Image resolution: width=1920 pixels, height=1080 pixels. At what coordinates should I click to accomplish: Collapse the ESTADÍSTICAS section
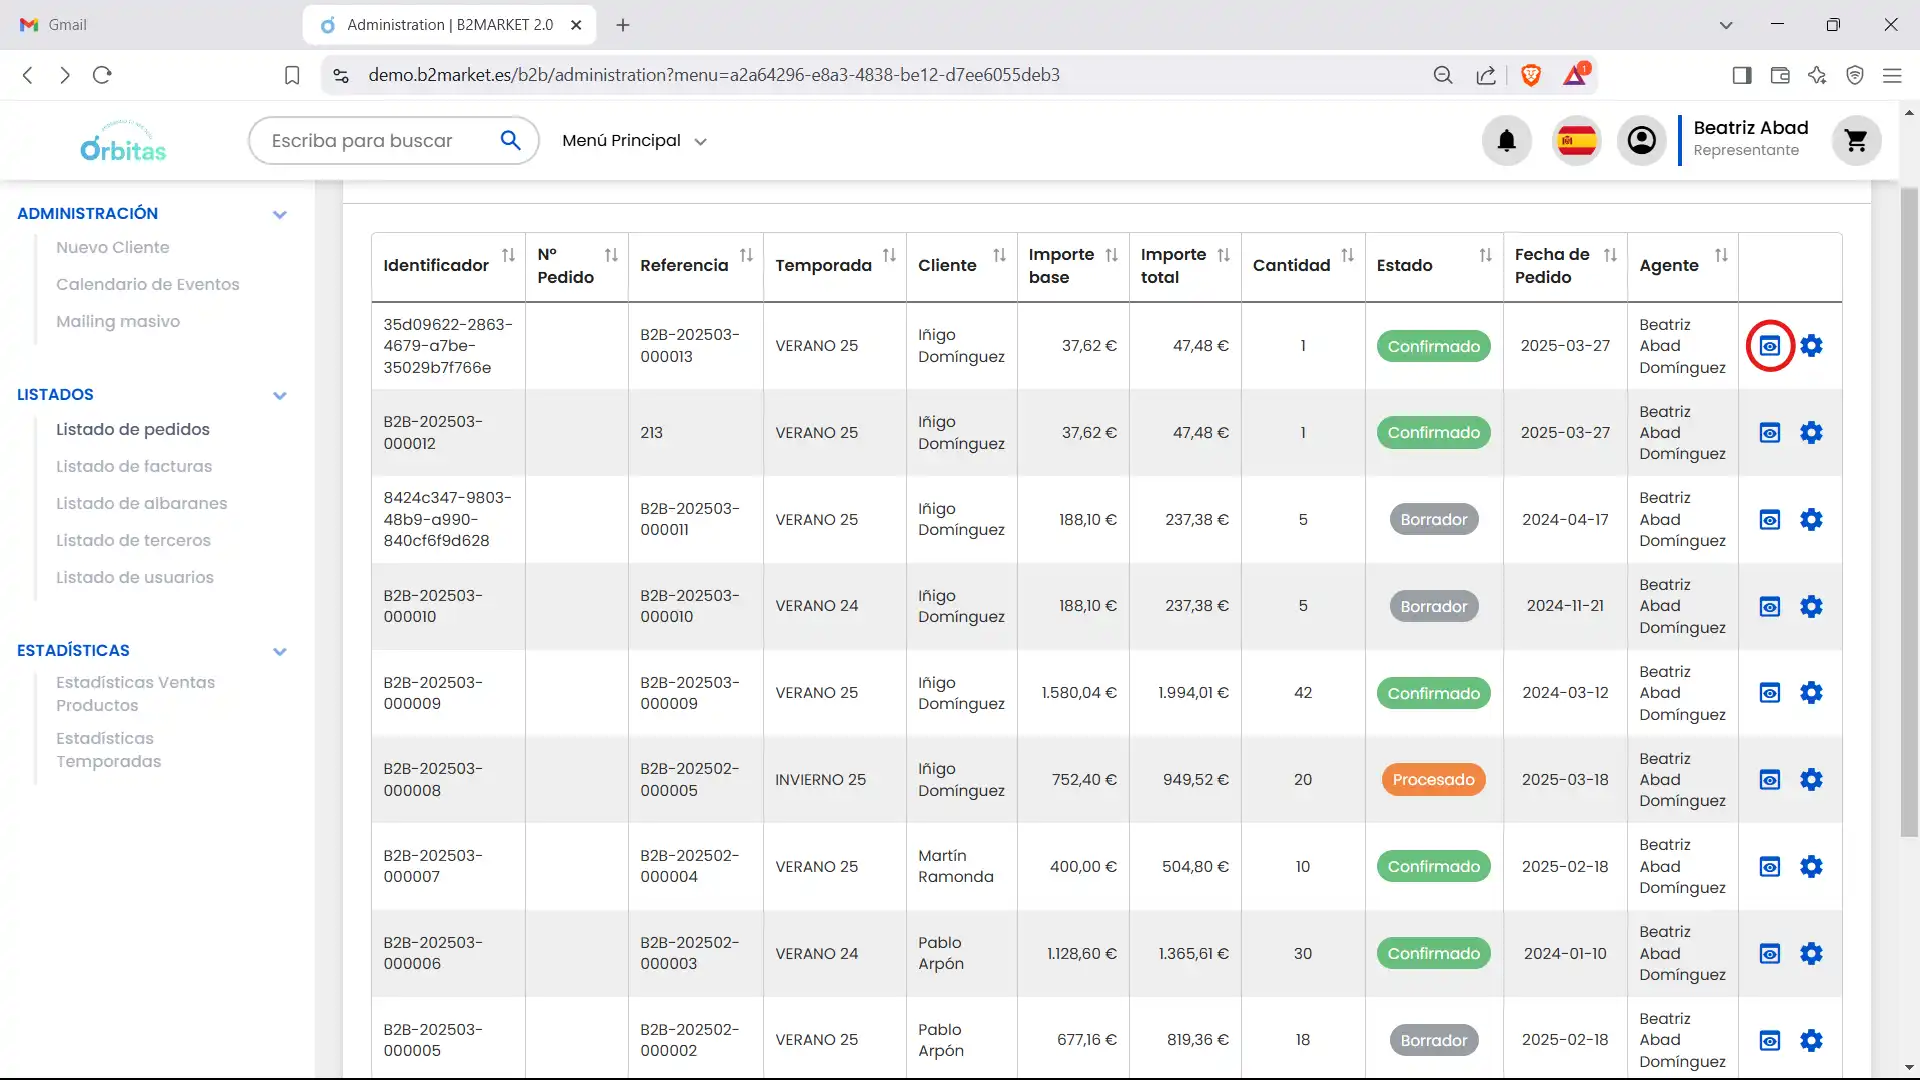(280, 651)
